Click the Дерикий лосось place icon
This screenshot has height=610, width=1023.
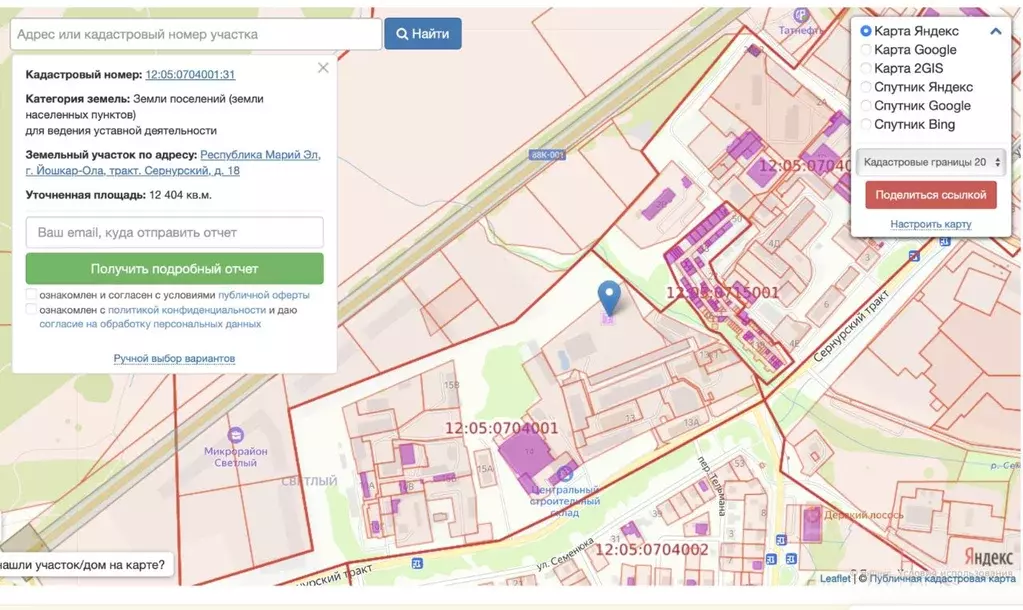tap(812, 515)
